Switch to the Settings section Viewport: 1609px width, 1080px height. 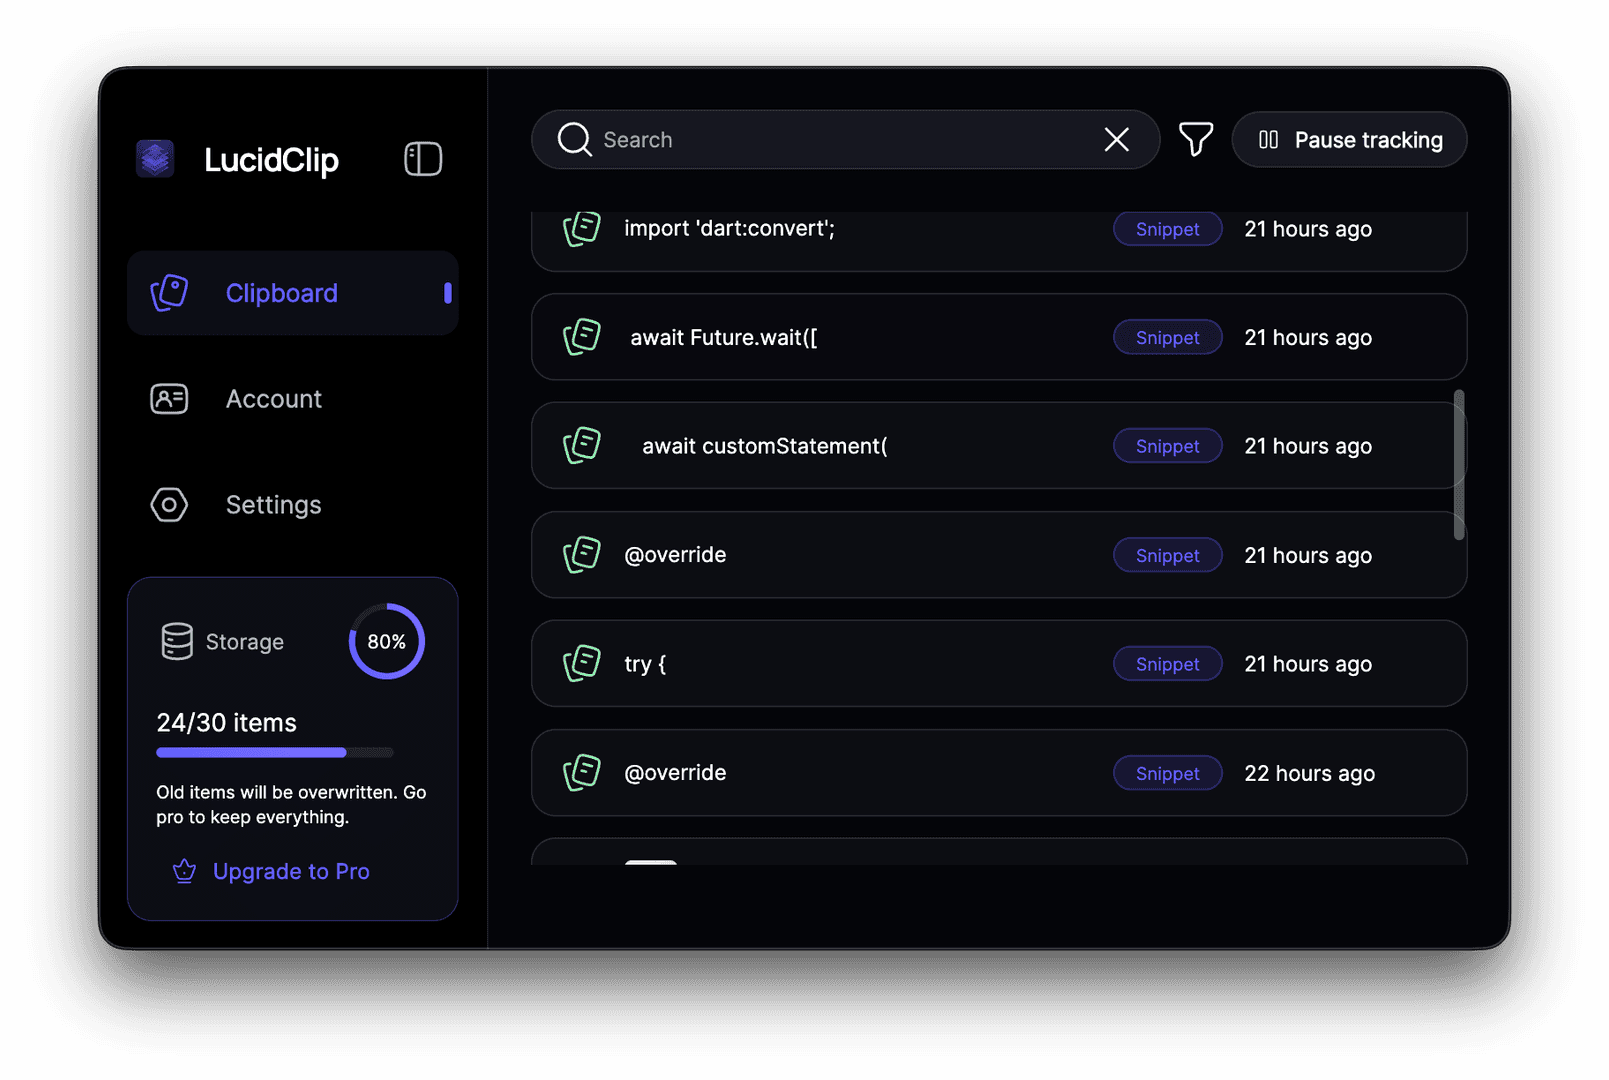tap(273, 505)
